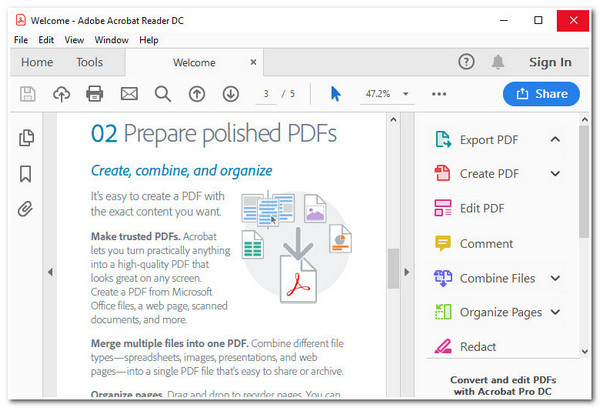Collapse the Export PDF section chevron
600x408 pixels.
pos(555,139)
